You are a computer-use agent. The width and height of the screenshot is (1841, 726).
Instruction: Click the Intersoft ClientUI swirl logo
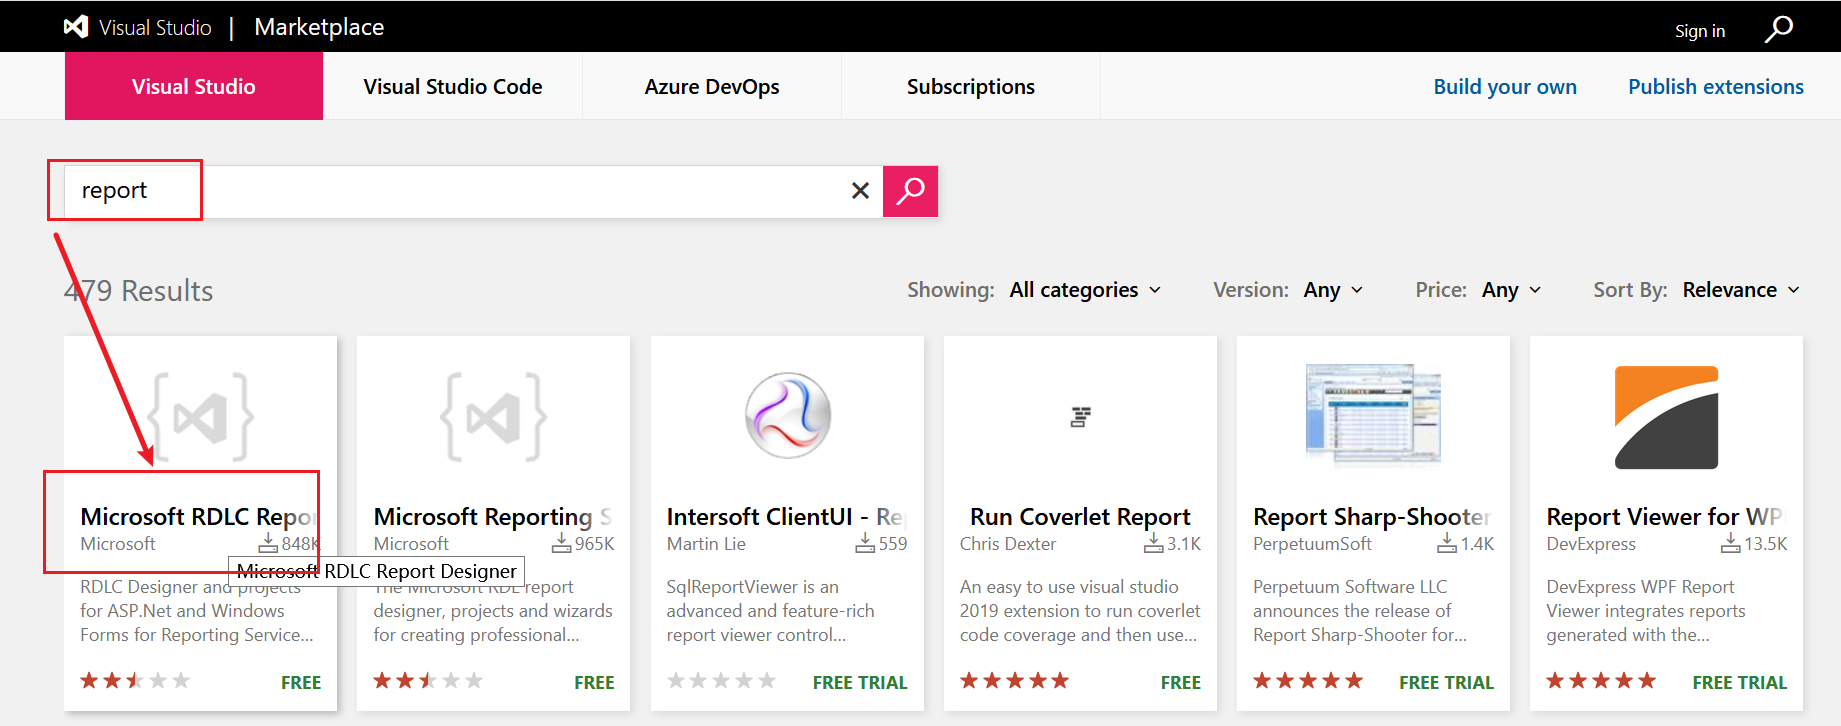coord(788,415)
